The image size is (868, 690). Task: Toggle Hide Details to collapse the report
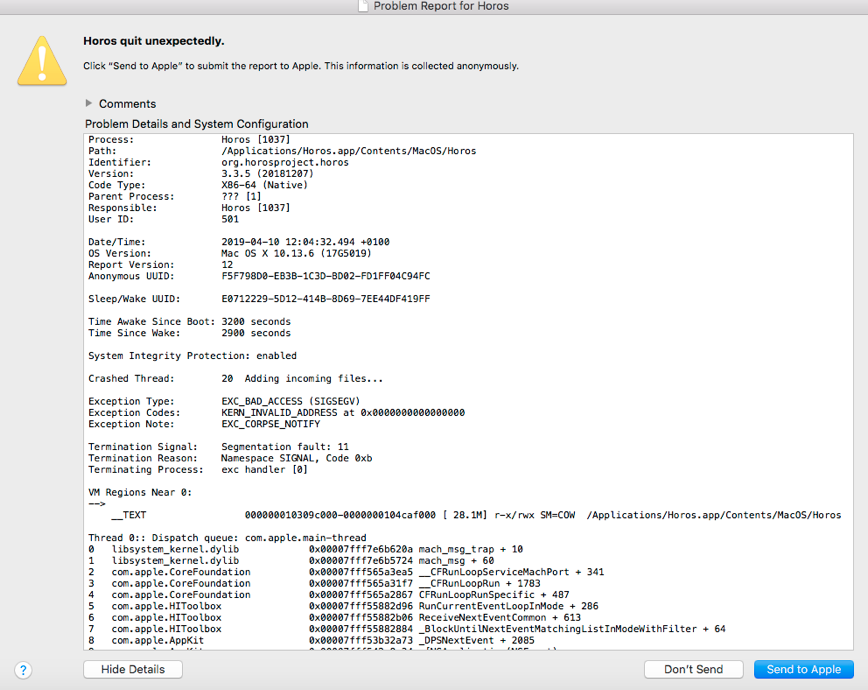(x=132, y=669)
